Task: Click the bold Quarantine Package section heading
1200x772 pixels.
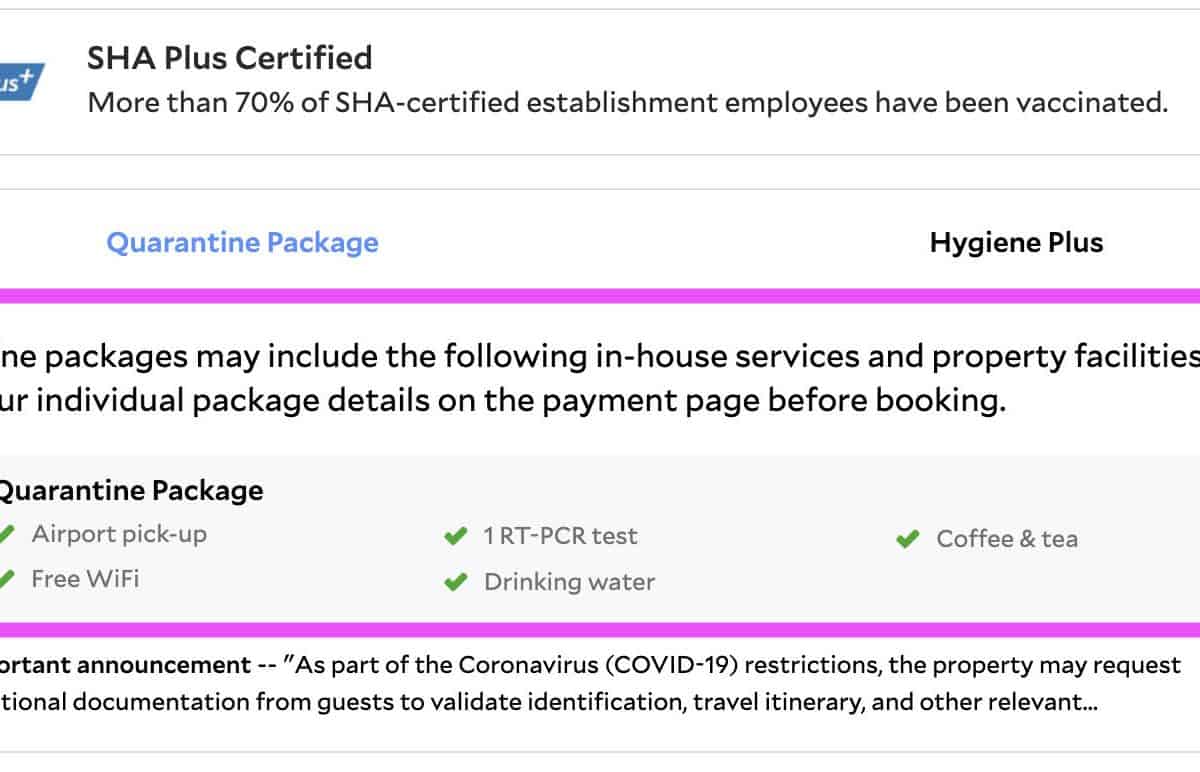Action: click(130, 491)
